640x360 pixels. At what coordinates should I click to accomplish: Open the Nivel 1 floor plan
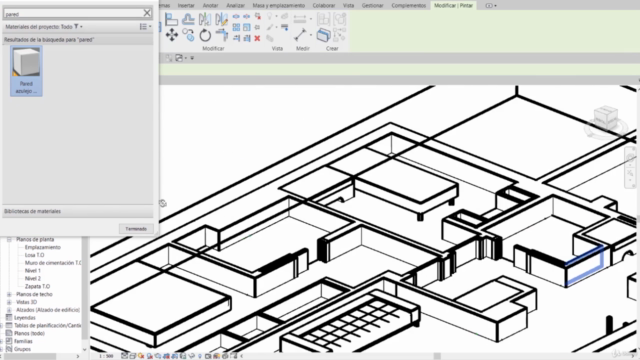coord(33,271)
